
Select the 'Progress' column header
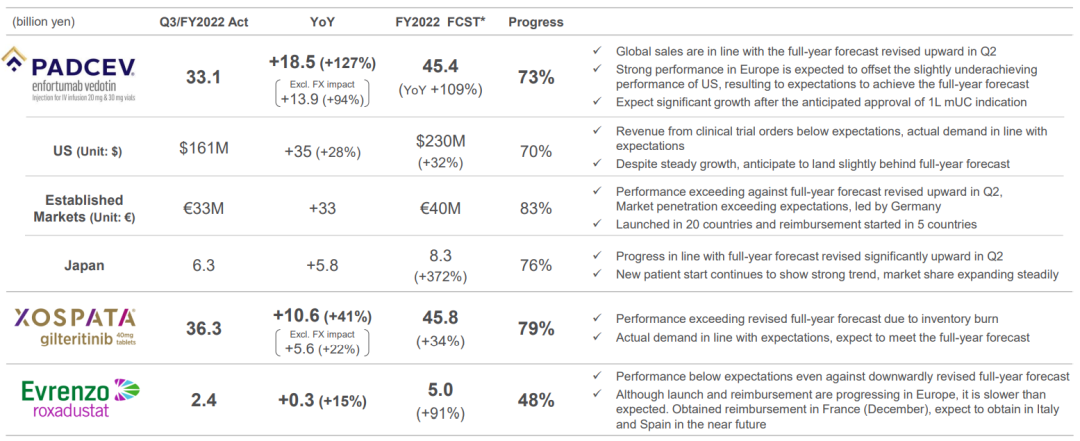536,21
